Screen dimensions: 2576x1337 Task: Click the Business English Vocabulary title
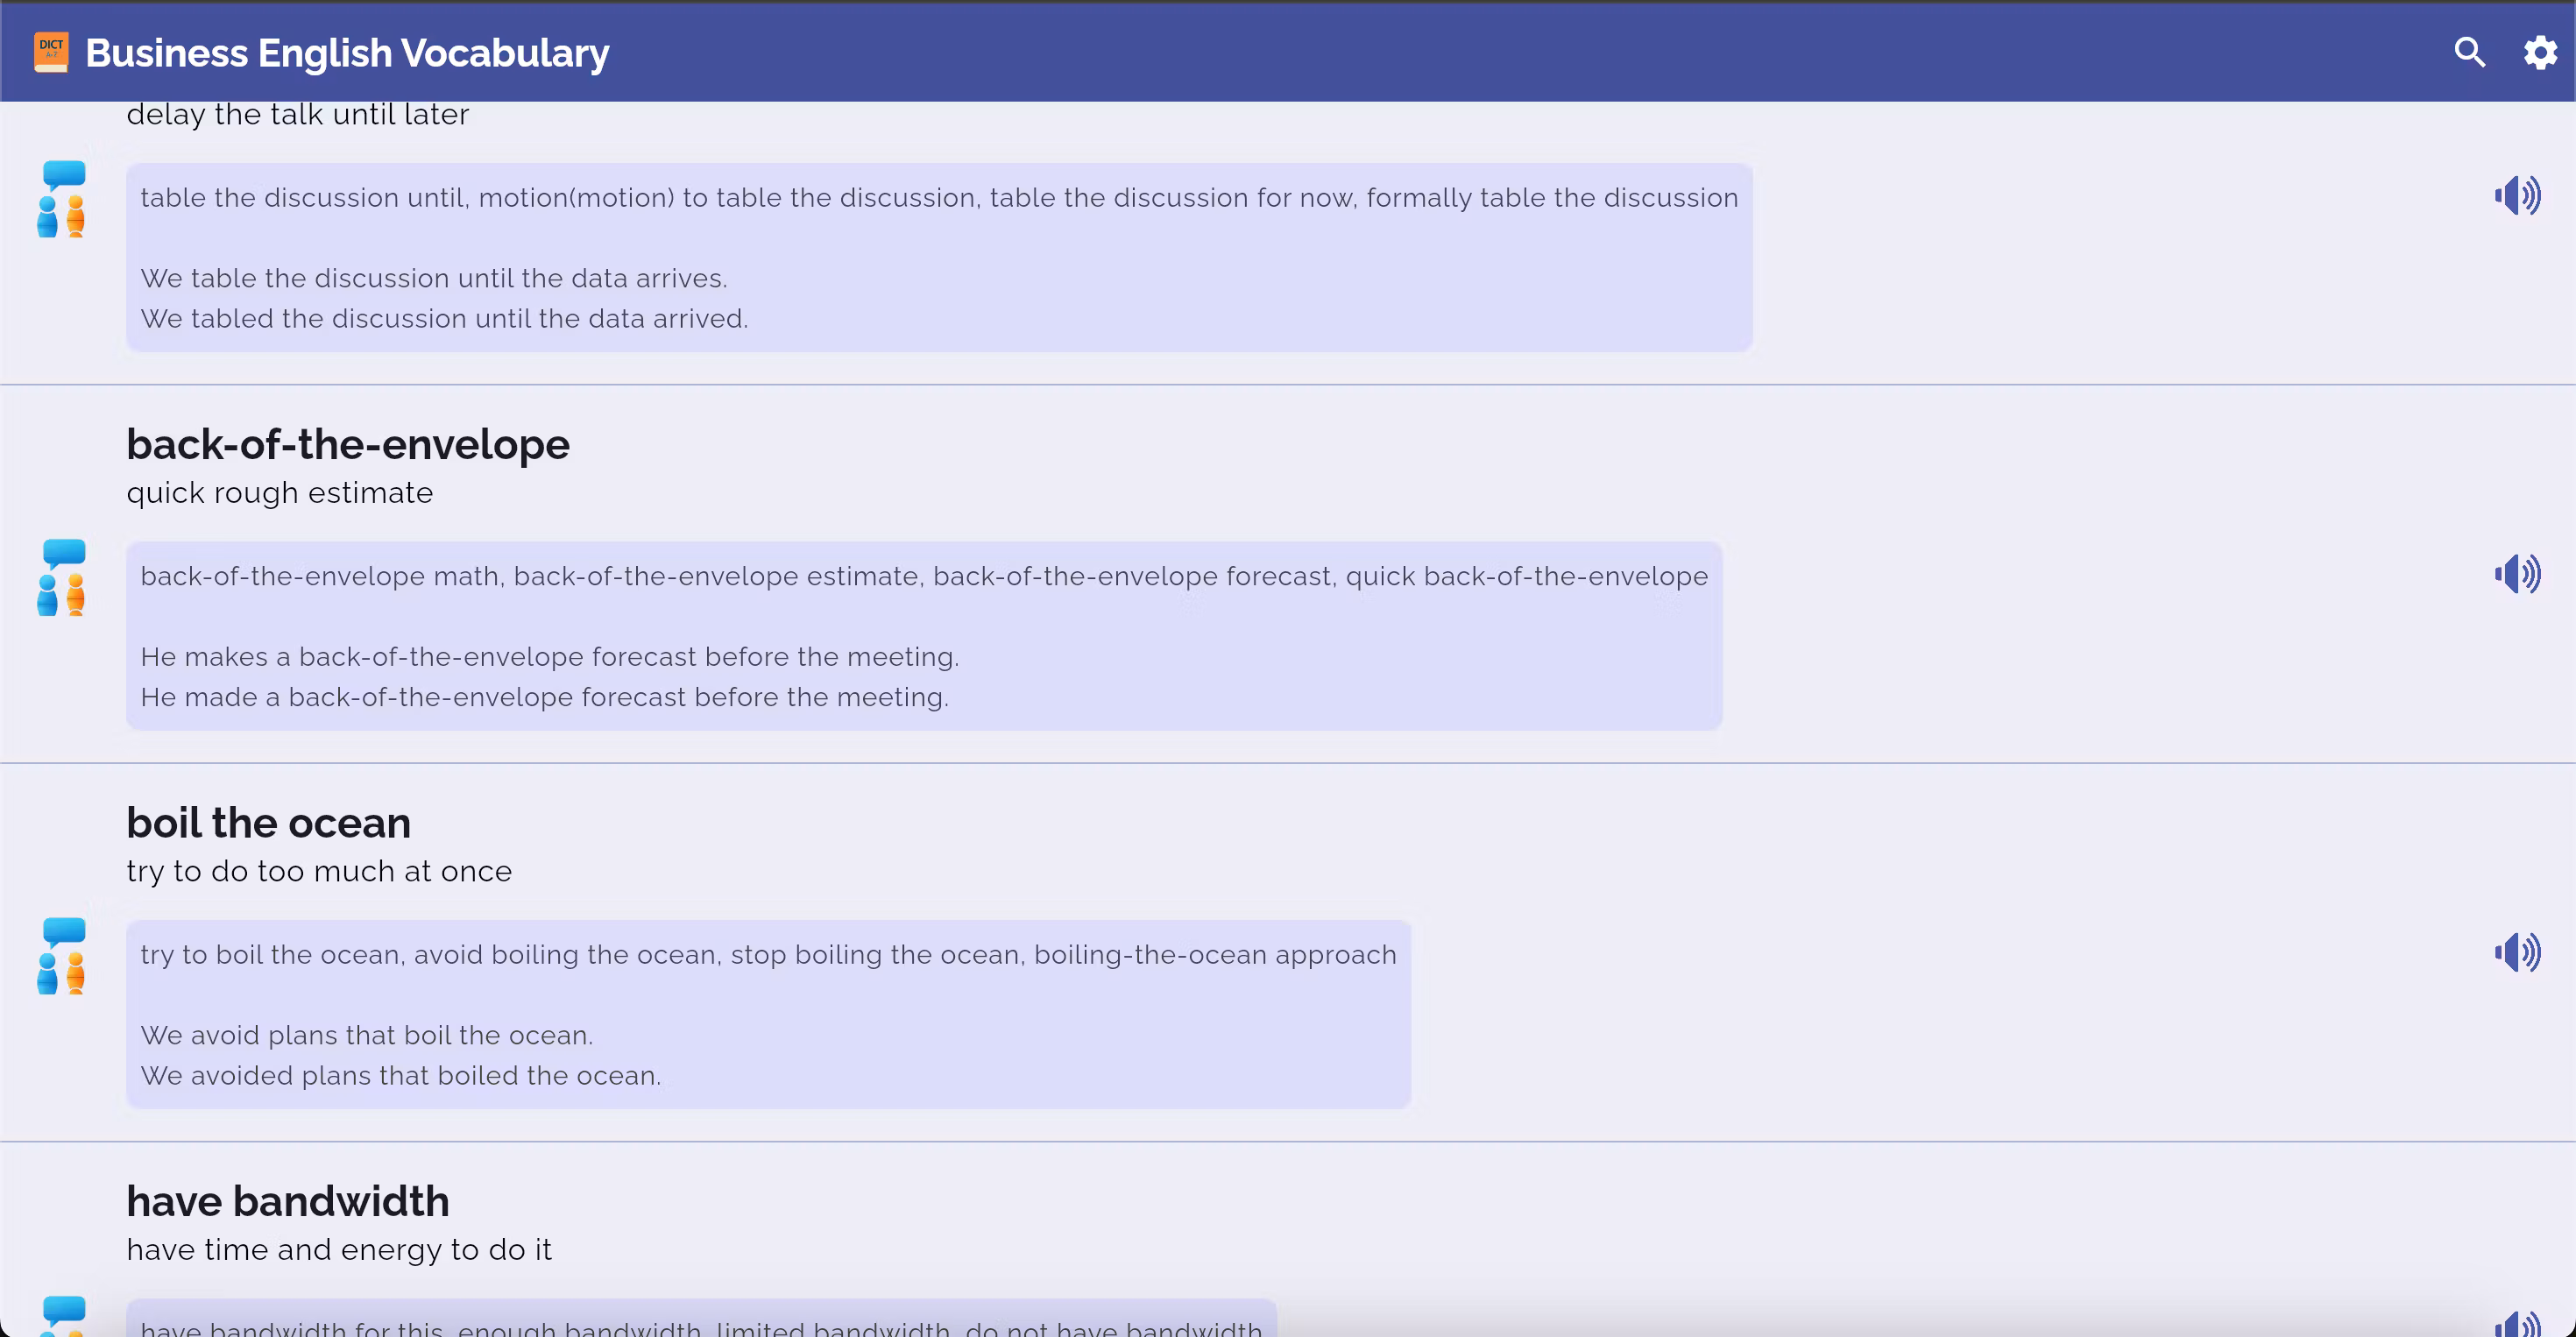(x=347, y=53)
